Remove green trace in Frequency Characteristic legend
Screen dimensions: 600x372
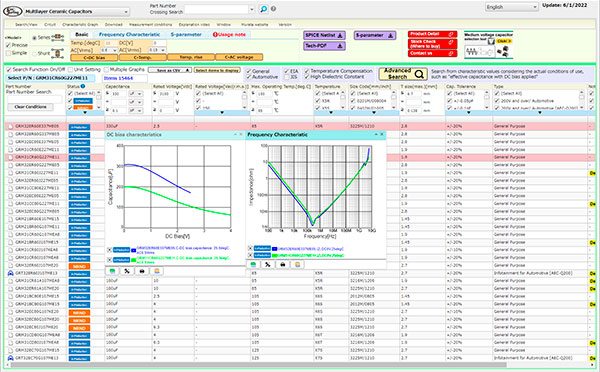click(250, 255)
